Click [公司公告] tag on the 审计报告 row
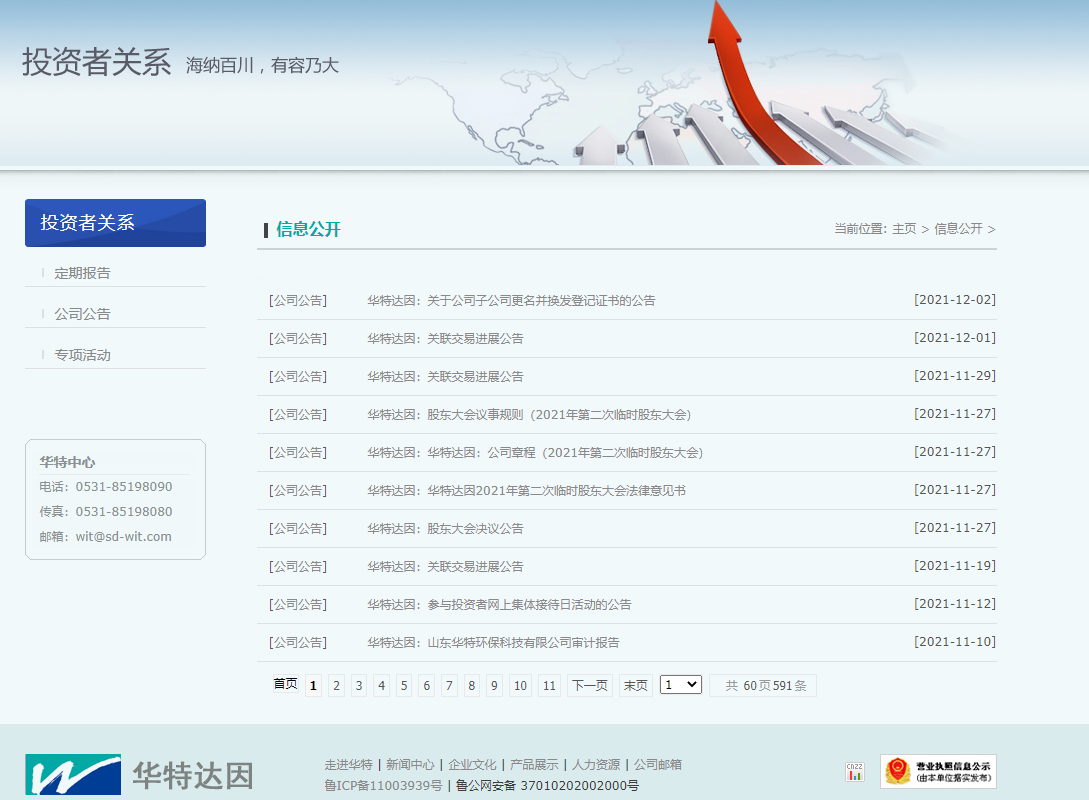This screenshot has height=800, width=1089. point(298,643)
